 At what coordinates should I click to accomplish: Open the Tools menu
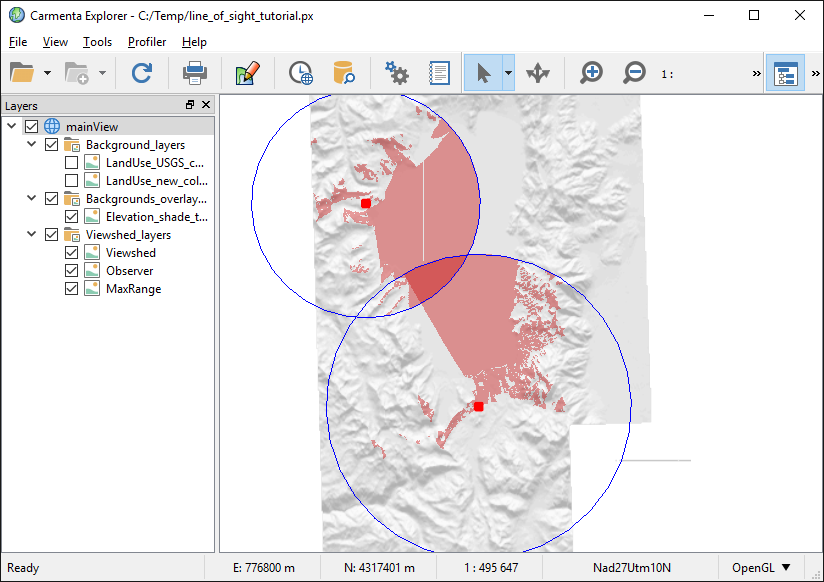point(97,42)
